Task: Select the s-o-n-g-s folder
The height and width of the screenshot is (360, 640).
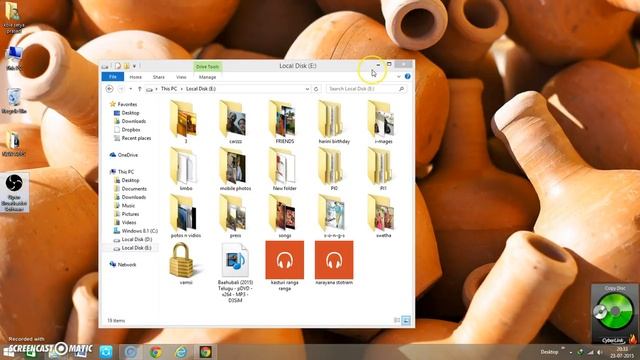Action: [x=334, y=216]
